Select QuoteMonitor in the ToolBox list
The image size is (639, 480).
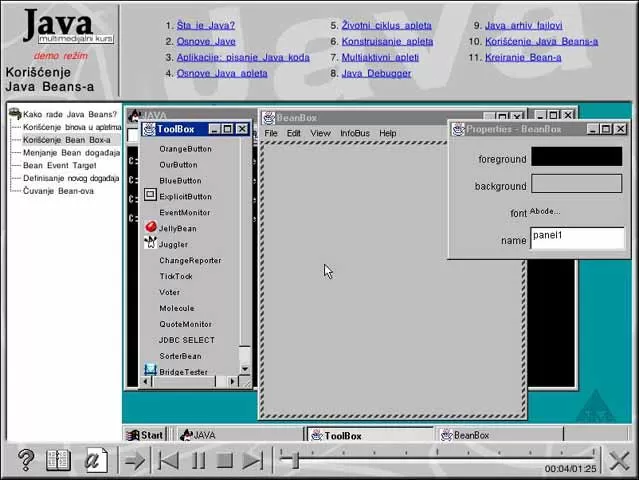[185, 324]
